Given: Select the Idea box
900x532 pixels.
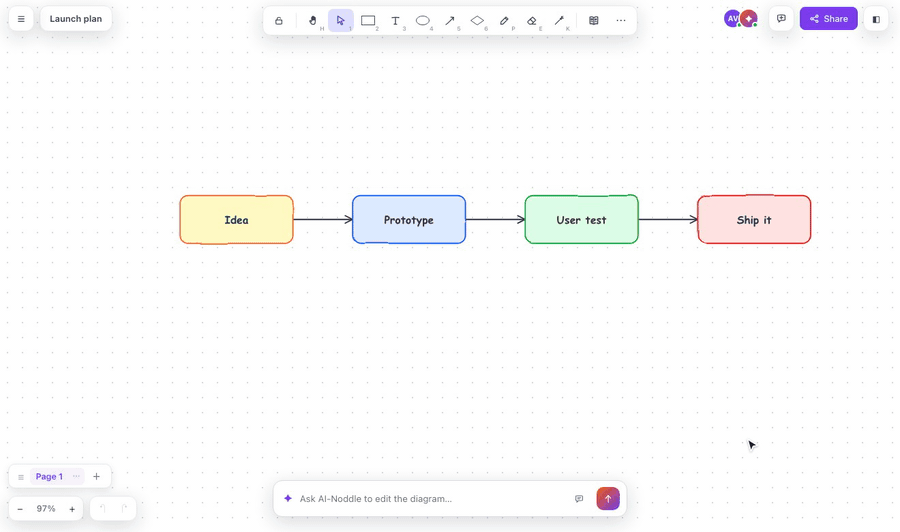Looking at the screenshot, I should point(236,220).
